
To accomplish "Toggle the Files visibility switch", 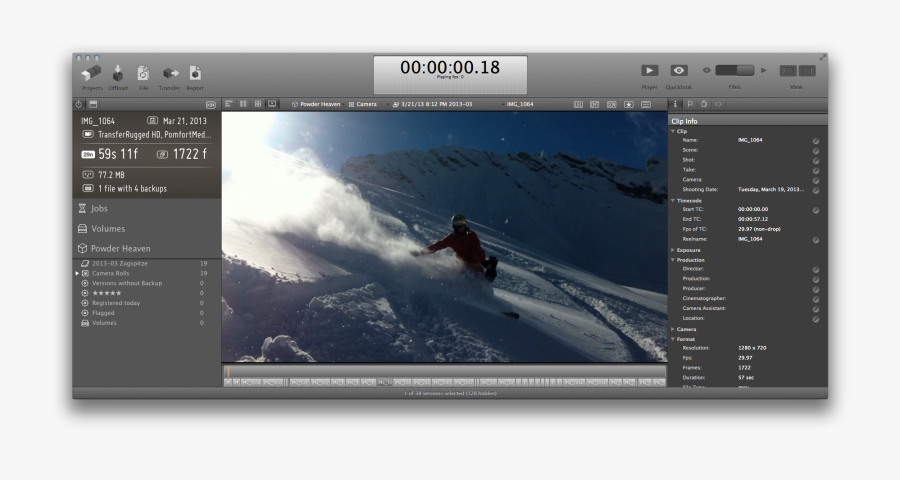I will (x=734, y=71).
